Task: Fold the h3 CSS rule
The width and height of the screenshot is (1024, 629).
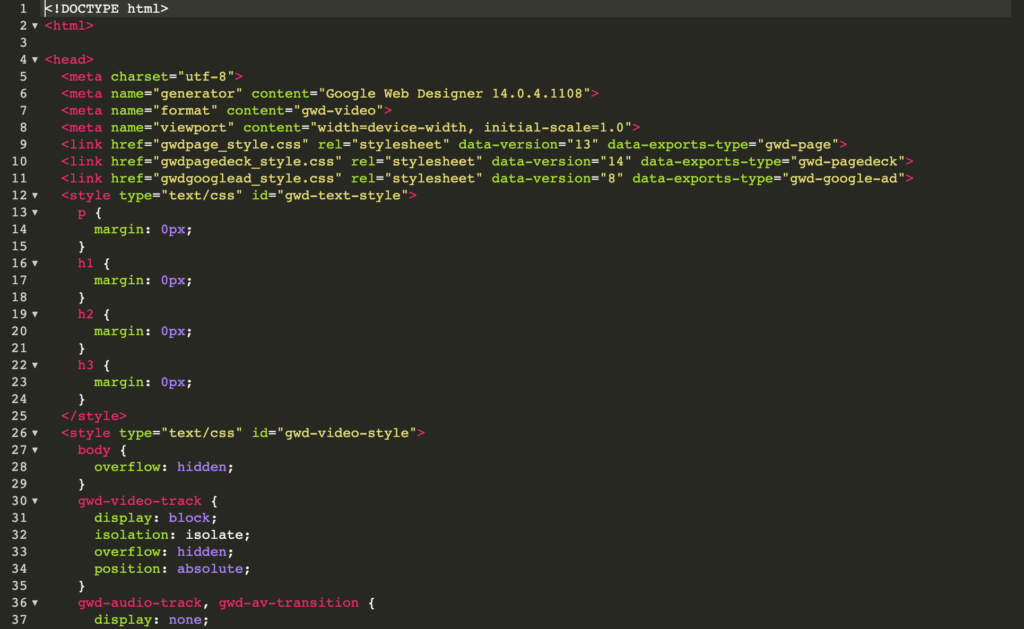Action: [35, 365]
